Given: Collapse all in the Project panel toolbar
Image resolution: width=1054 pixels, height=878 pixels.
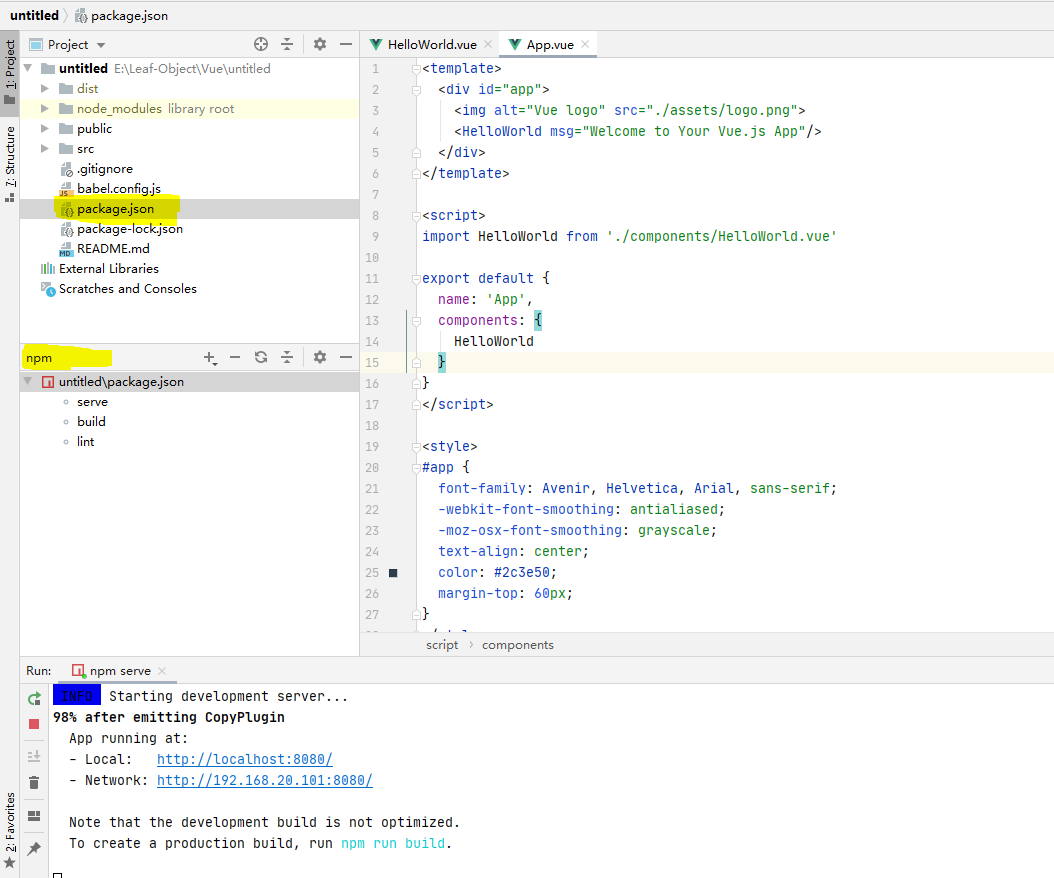Looking at the screenshot, I should click(287, 44).
